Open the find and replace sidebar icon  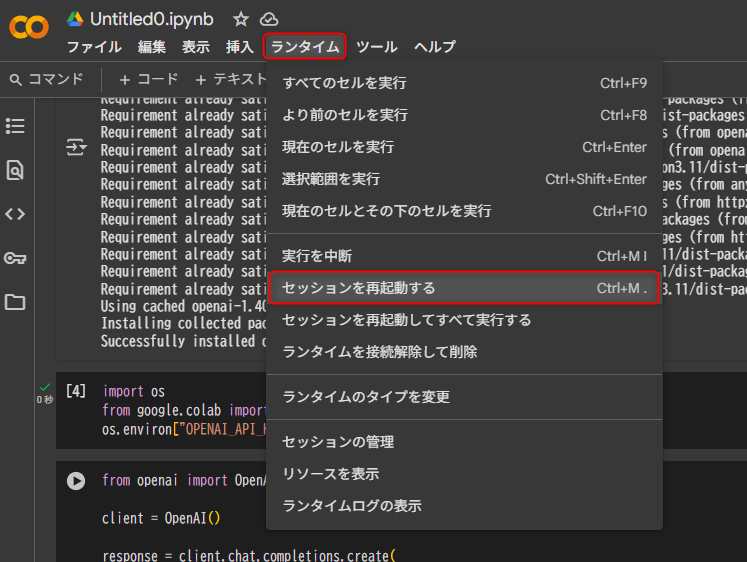[x=15, y=170]
